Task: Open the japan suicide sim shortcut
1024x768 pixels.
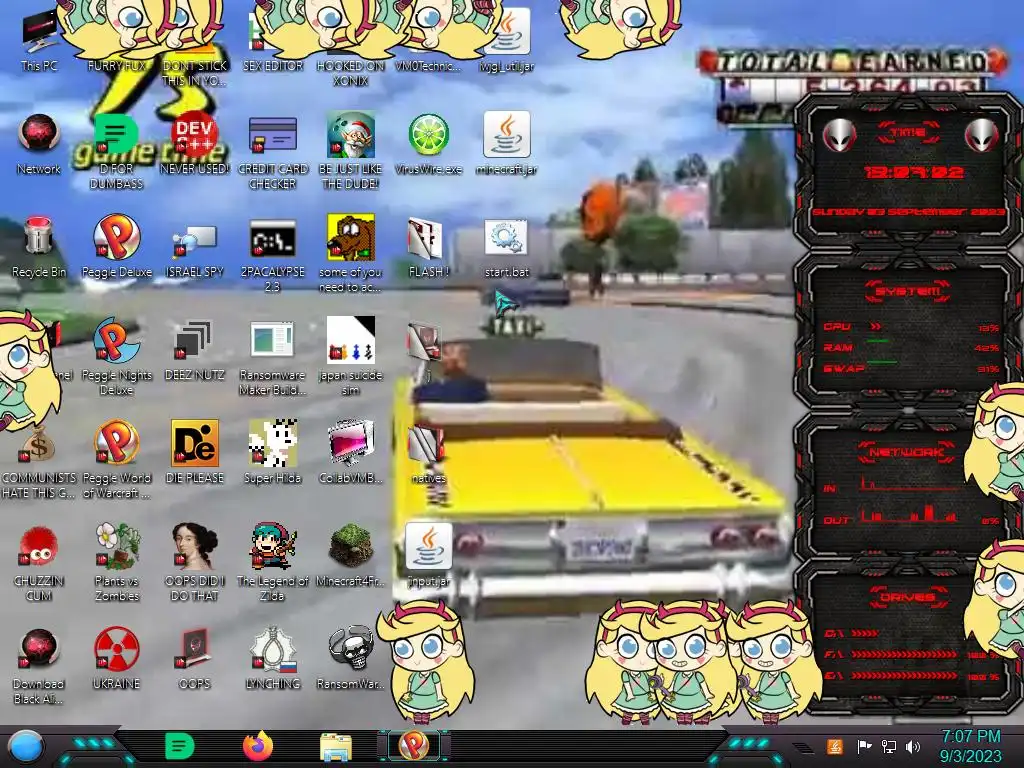Action: click(351, 357)
